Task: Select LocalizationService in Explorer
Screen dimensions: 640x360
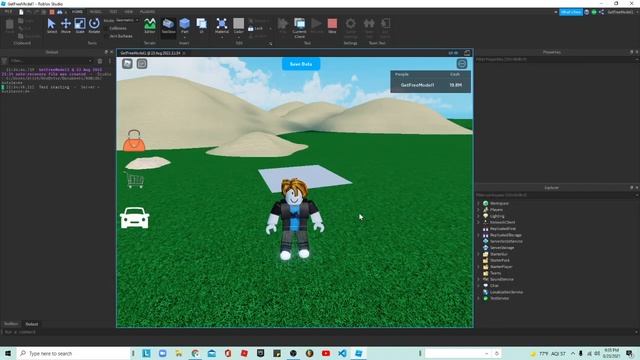Action: pyautogui.click(x=507, y=292)
